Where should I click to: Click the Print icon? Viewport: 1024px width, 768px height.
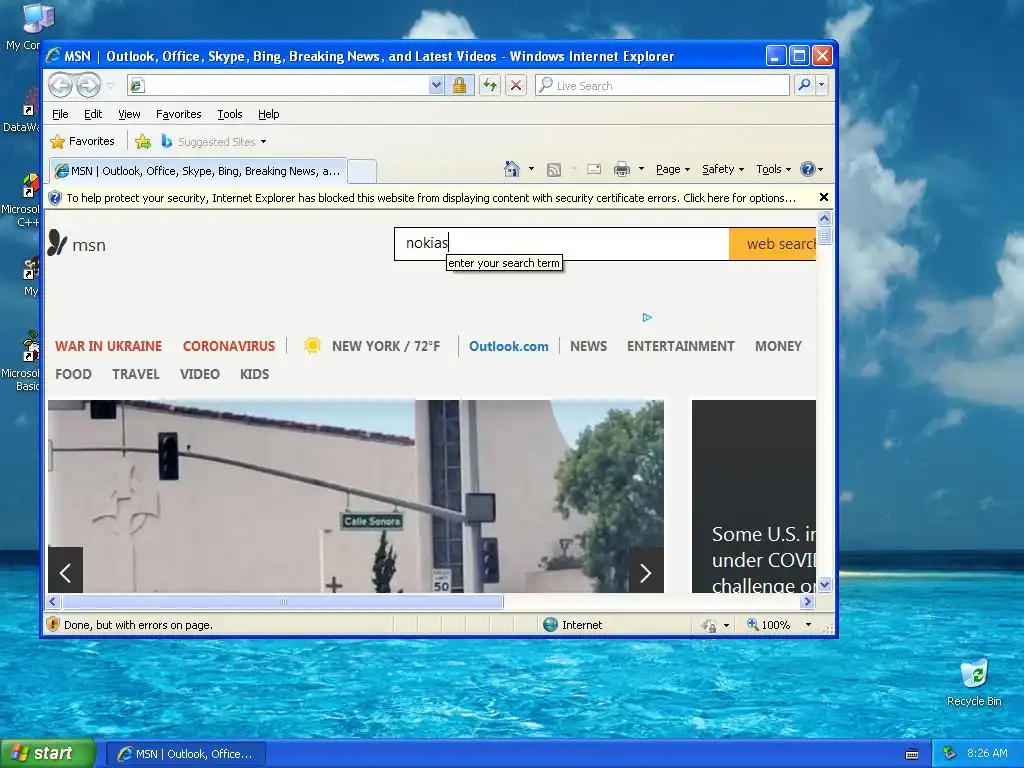point(622,169)
